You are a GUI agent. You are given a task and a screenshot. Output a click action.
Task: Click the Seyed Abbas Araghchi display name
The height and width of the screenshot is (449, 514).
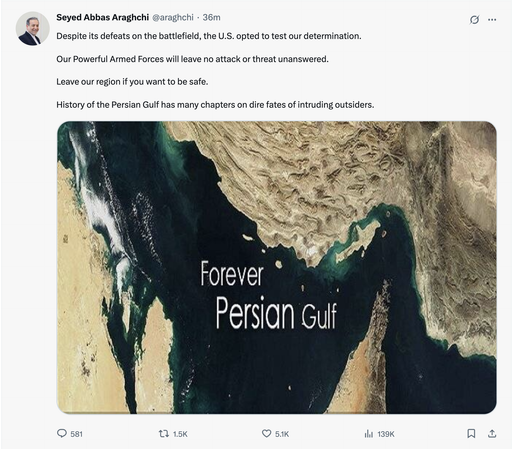(102, 17)
